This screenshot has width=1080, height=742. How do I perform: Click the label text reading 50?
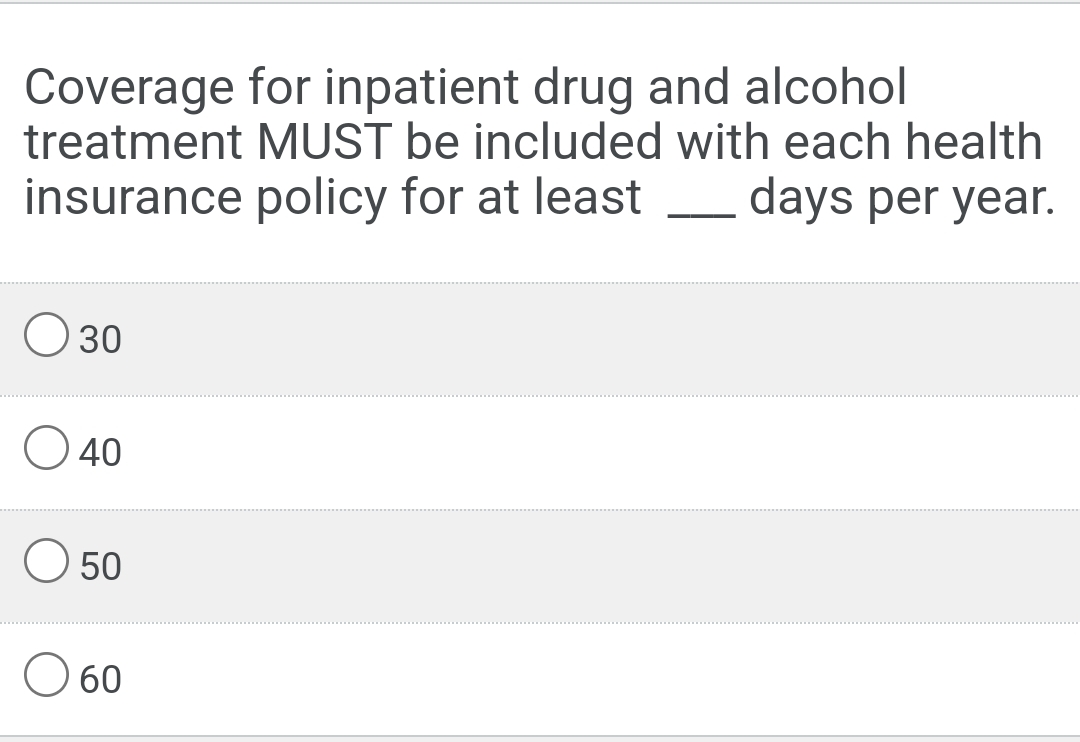100,566
